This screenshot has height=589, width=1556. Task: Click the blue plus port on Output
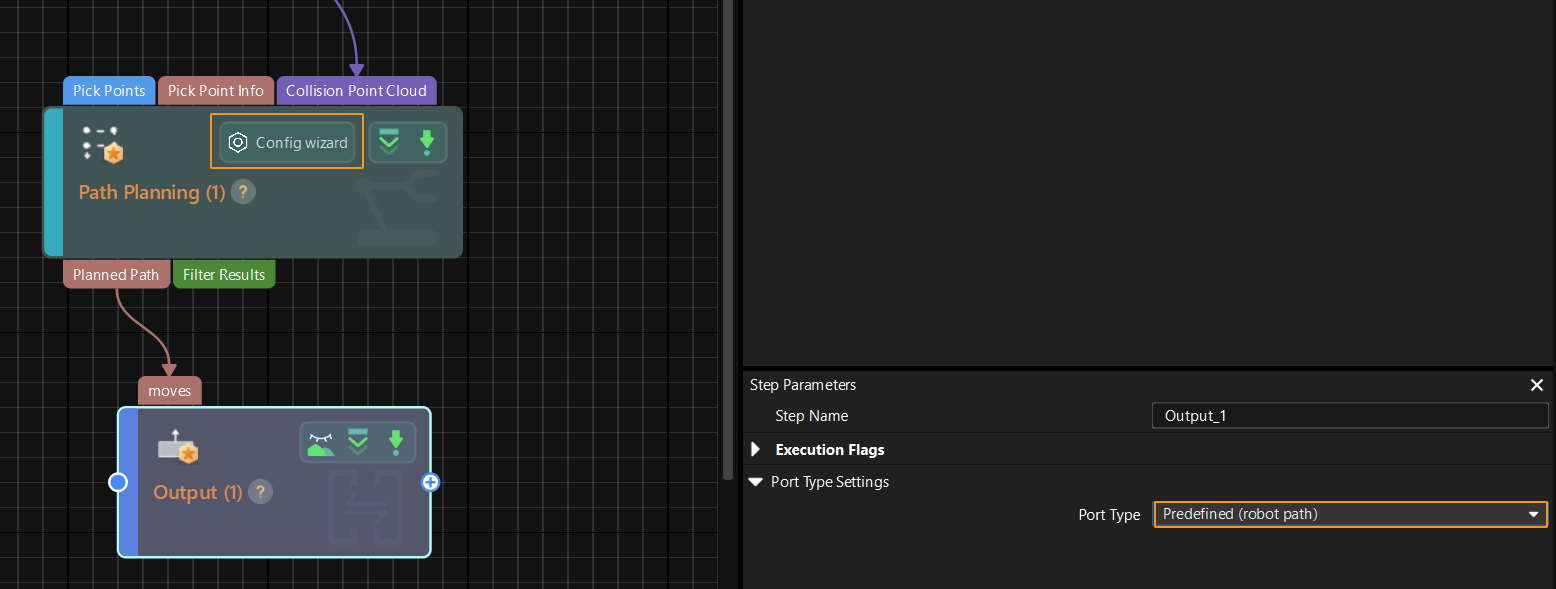coord(431,483)
